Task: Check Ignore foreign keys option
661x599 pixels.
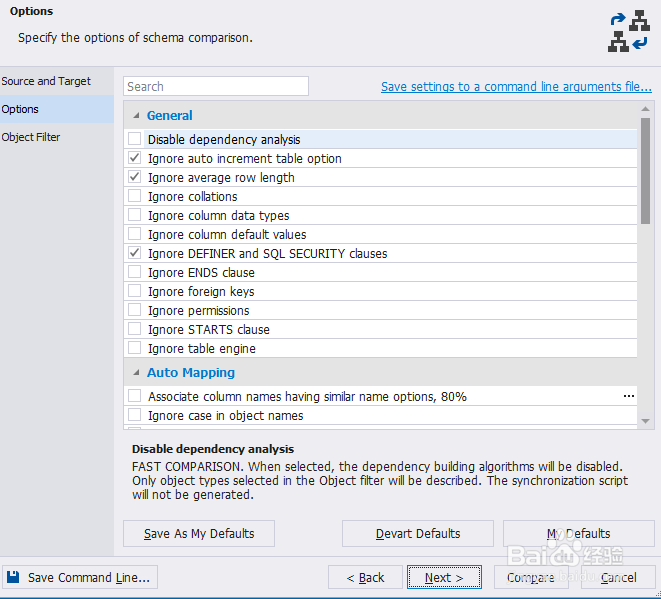Action: 135,291
